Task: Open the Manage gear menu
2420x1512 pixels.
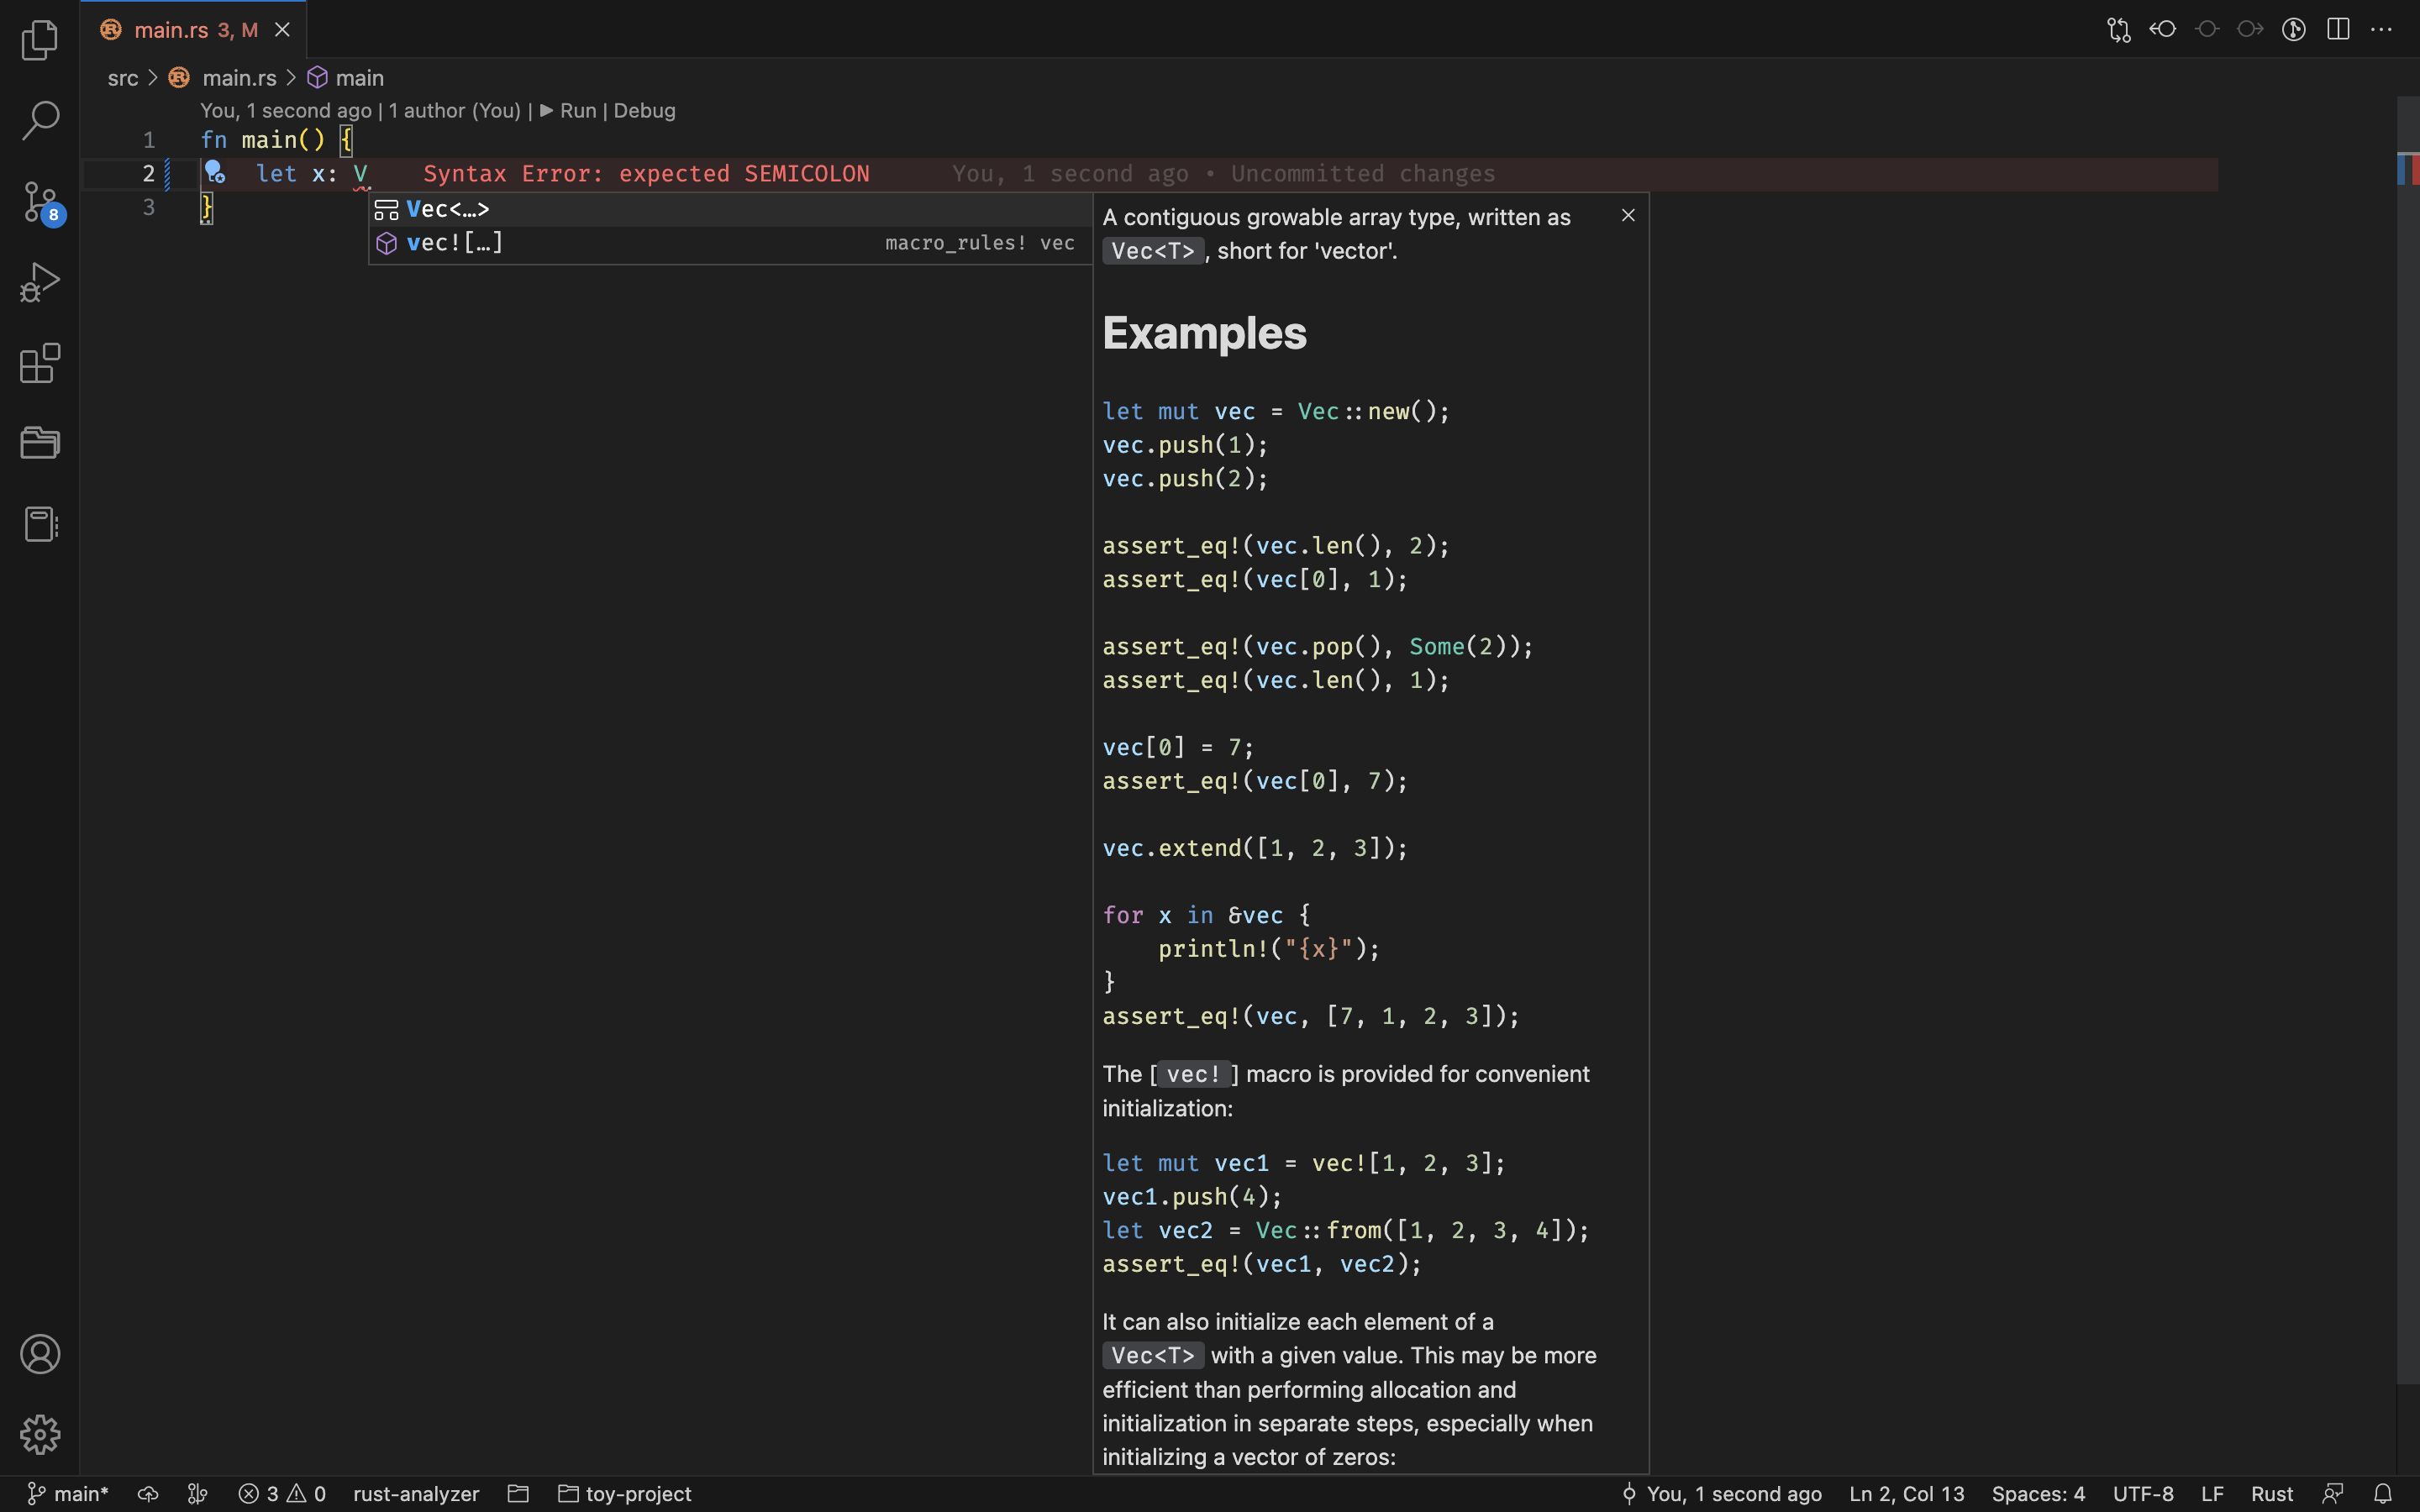Action: pos(40,1434)
